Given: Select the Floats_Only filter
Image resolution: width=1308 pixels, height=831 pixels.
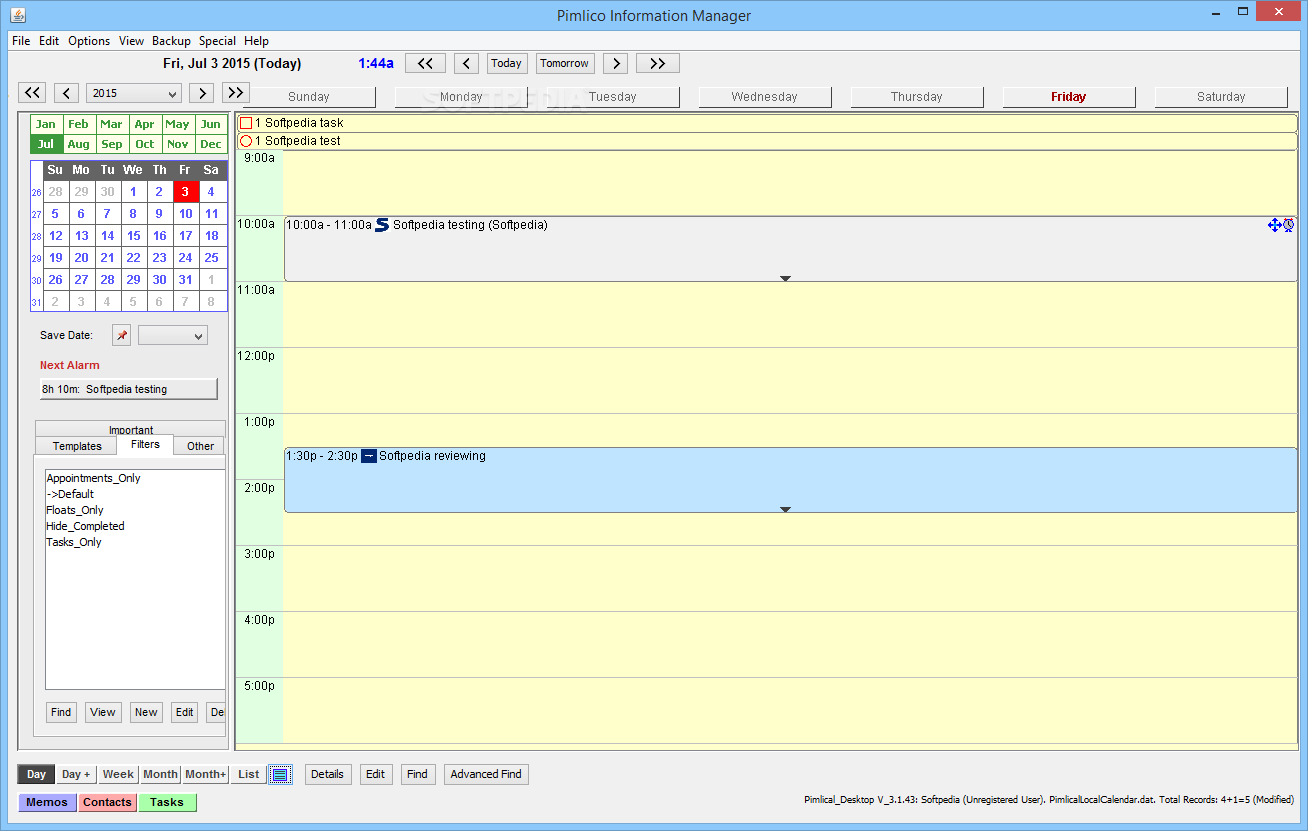Looking at the screenshot, I should pos(75,510).
